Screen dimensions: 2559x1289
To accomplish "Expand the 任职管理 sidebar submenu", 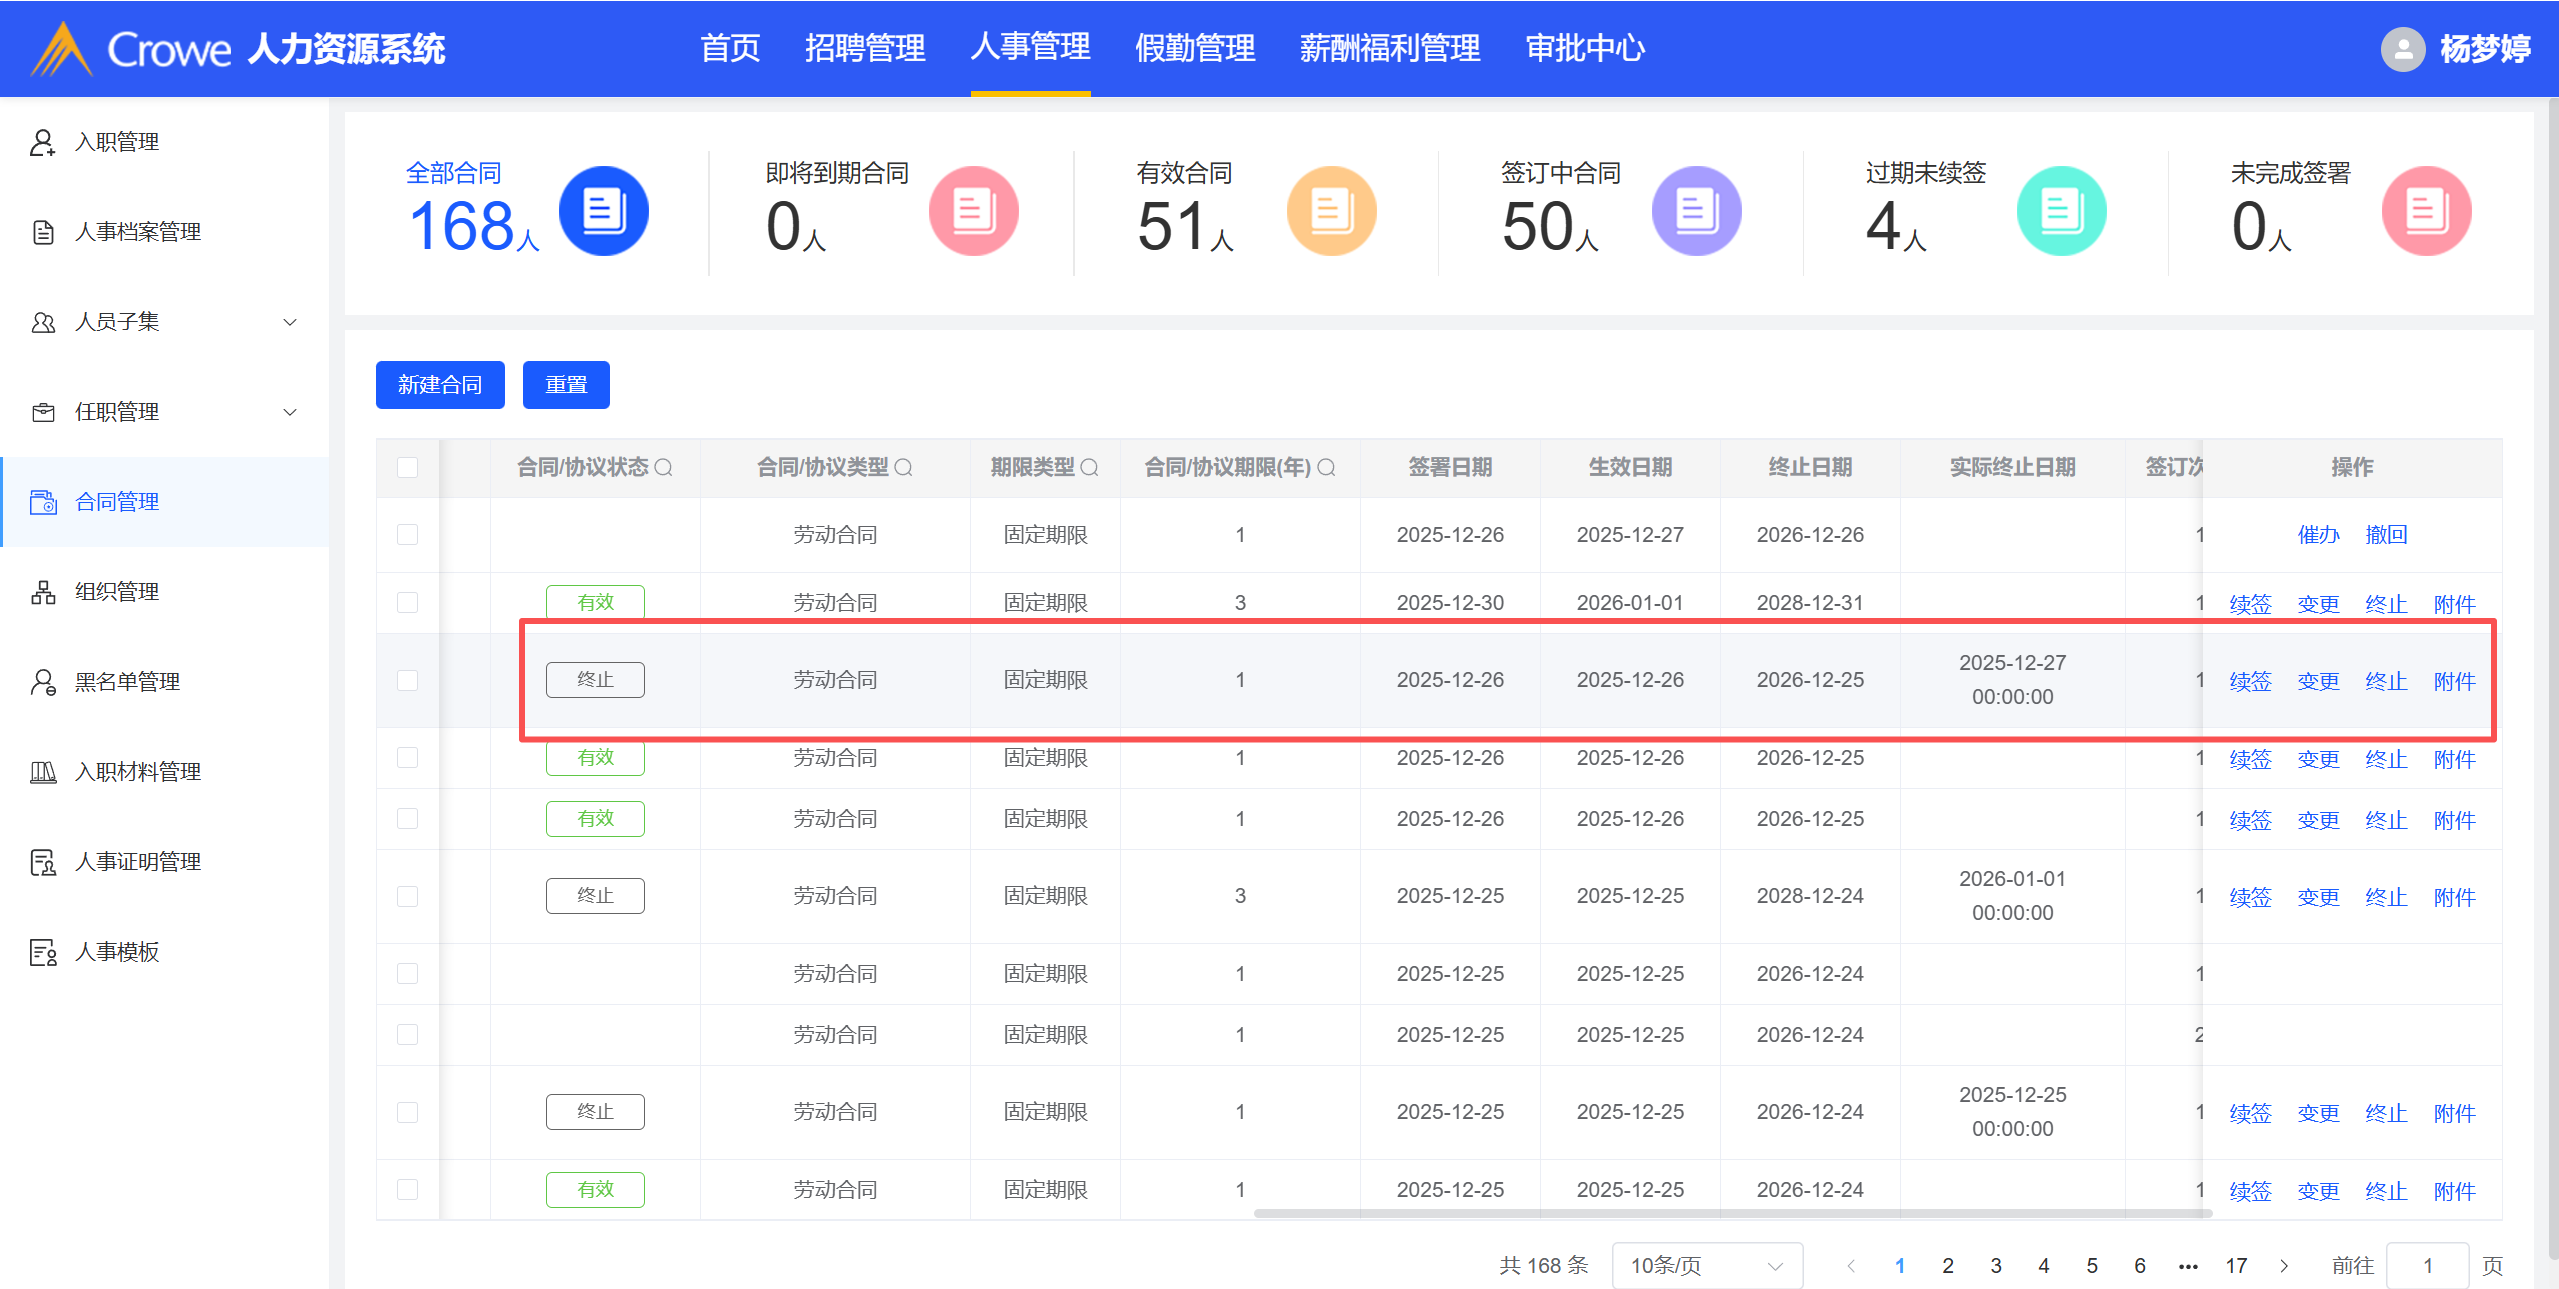I will click(290, 412).
